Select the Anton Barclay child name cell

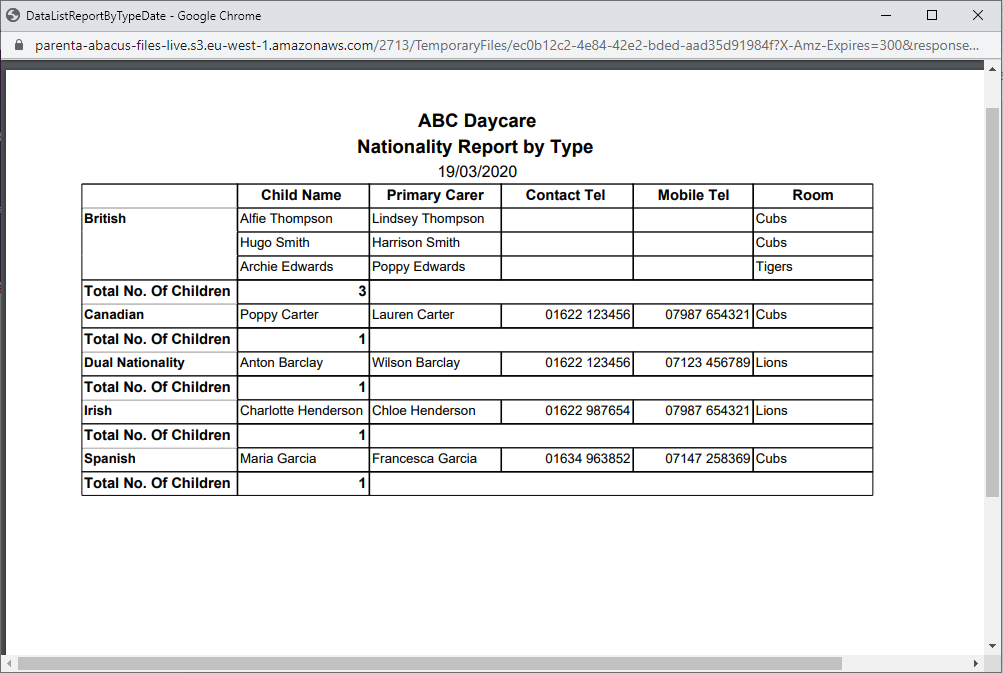click(x=303, y=363)
